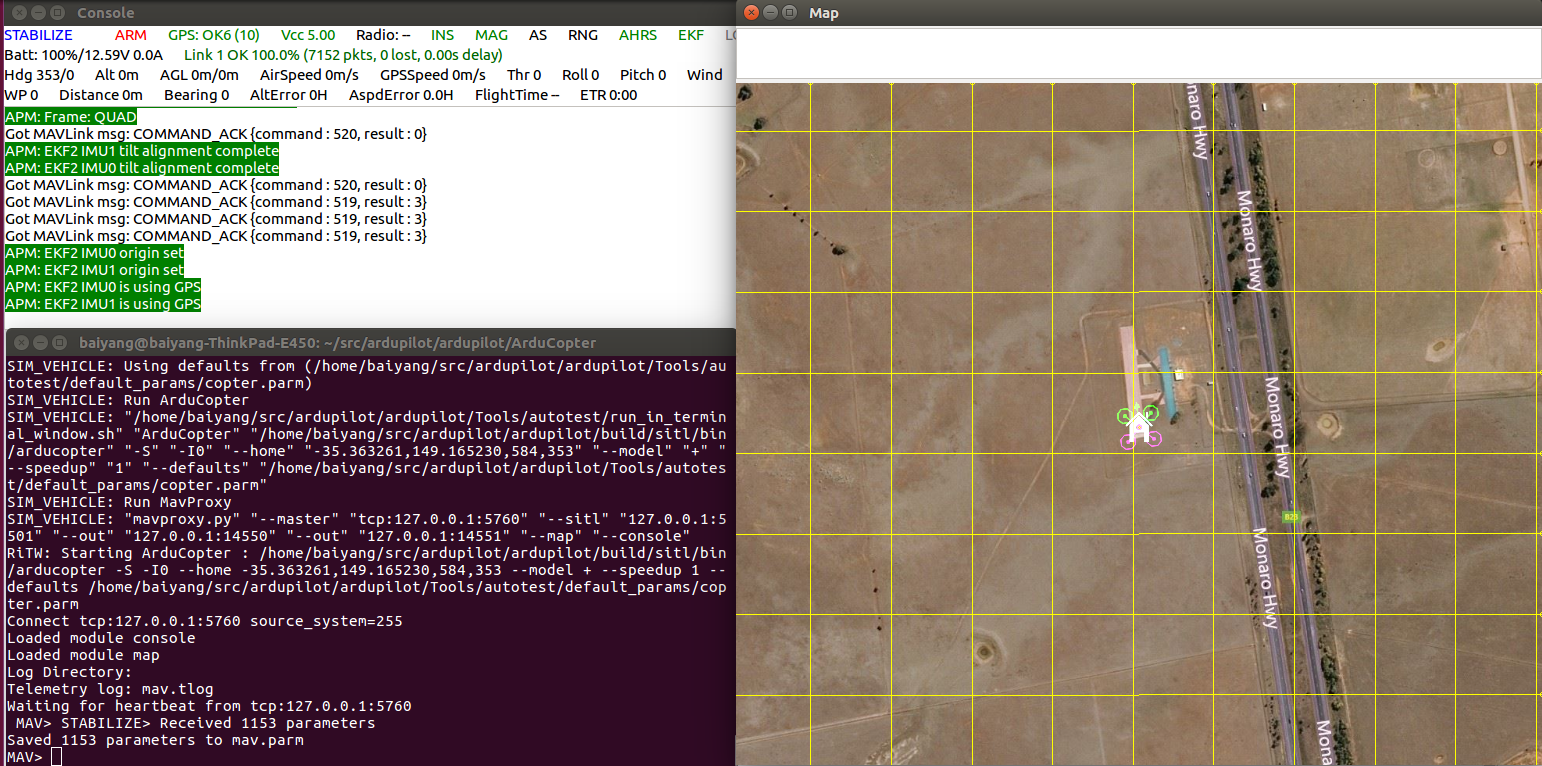The image size is (1542, 766).
Task: Click the Thr 0 throttle value
Action: (x=524, y=75)
